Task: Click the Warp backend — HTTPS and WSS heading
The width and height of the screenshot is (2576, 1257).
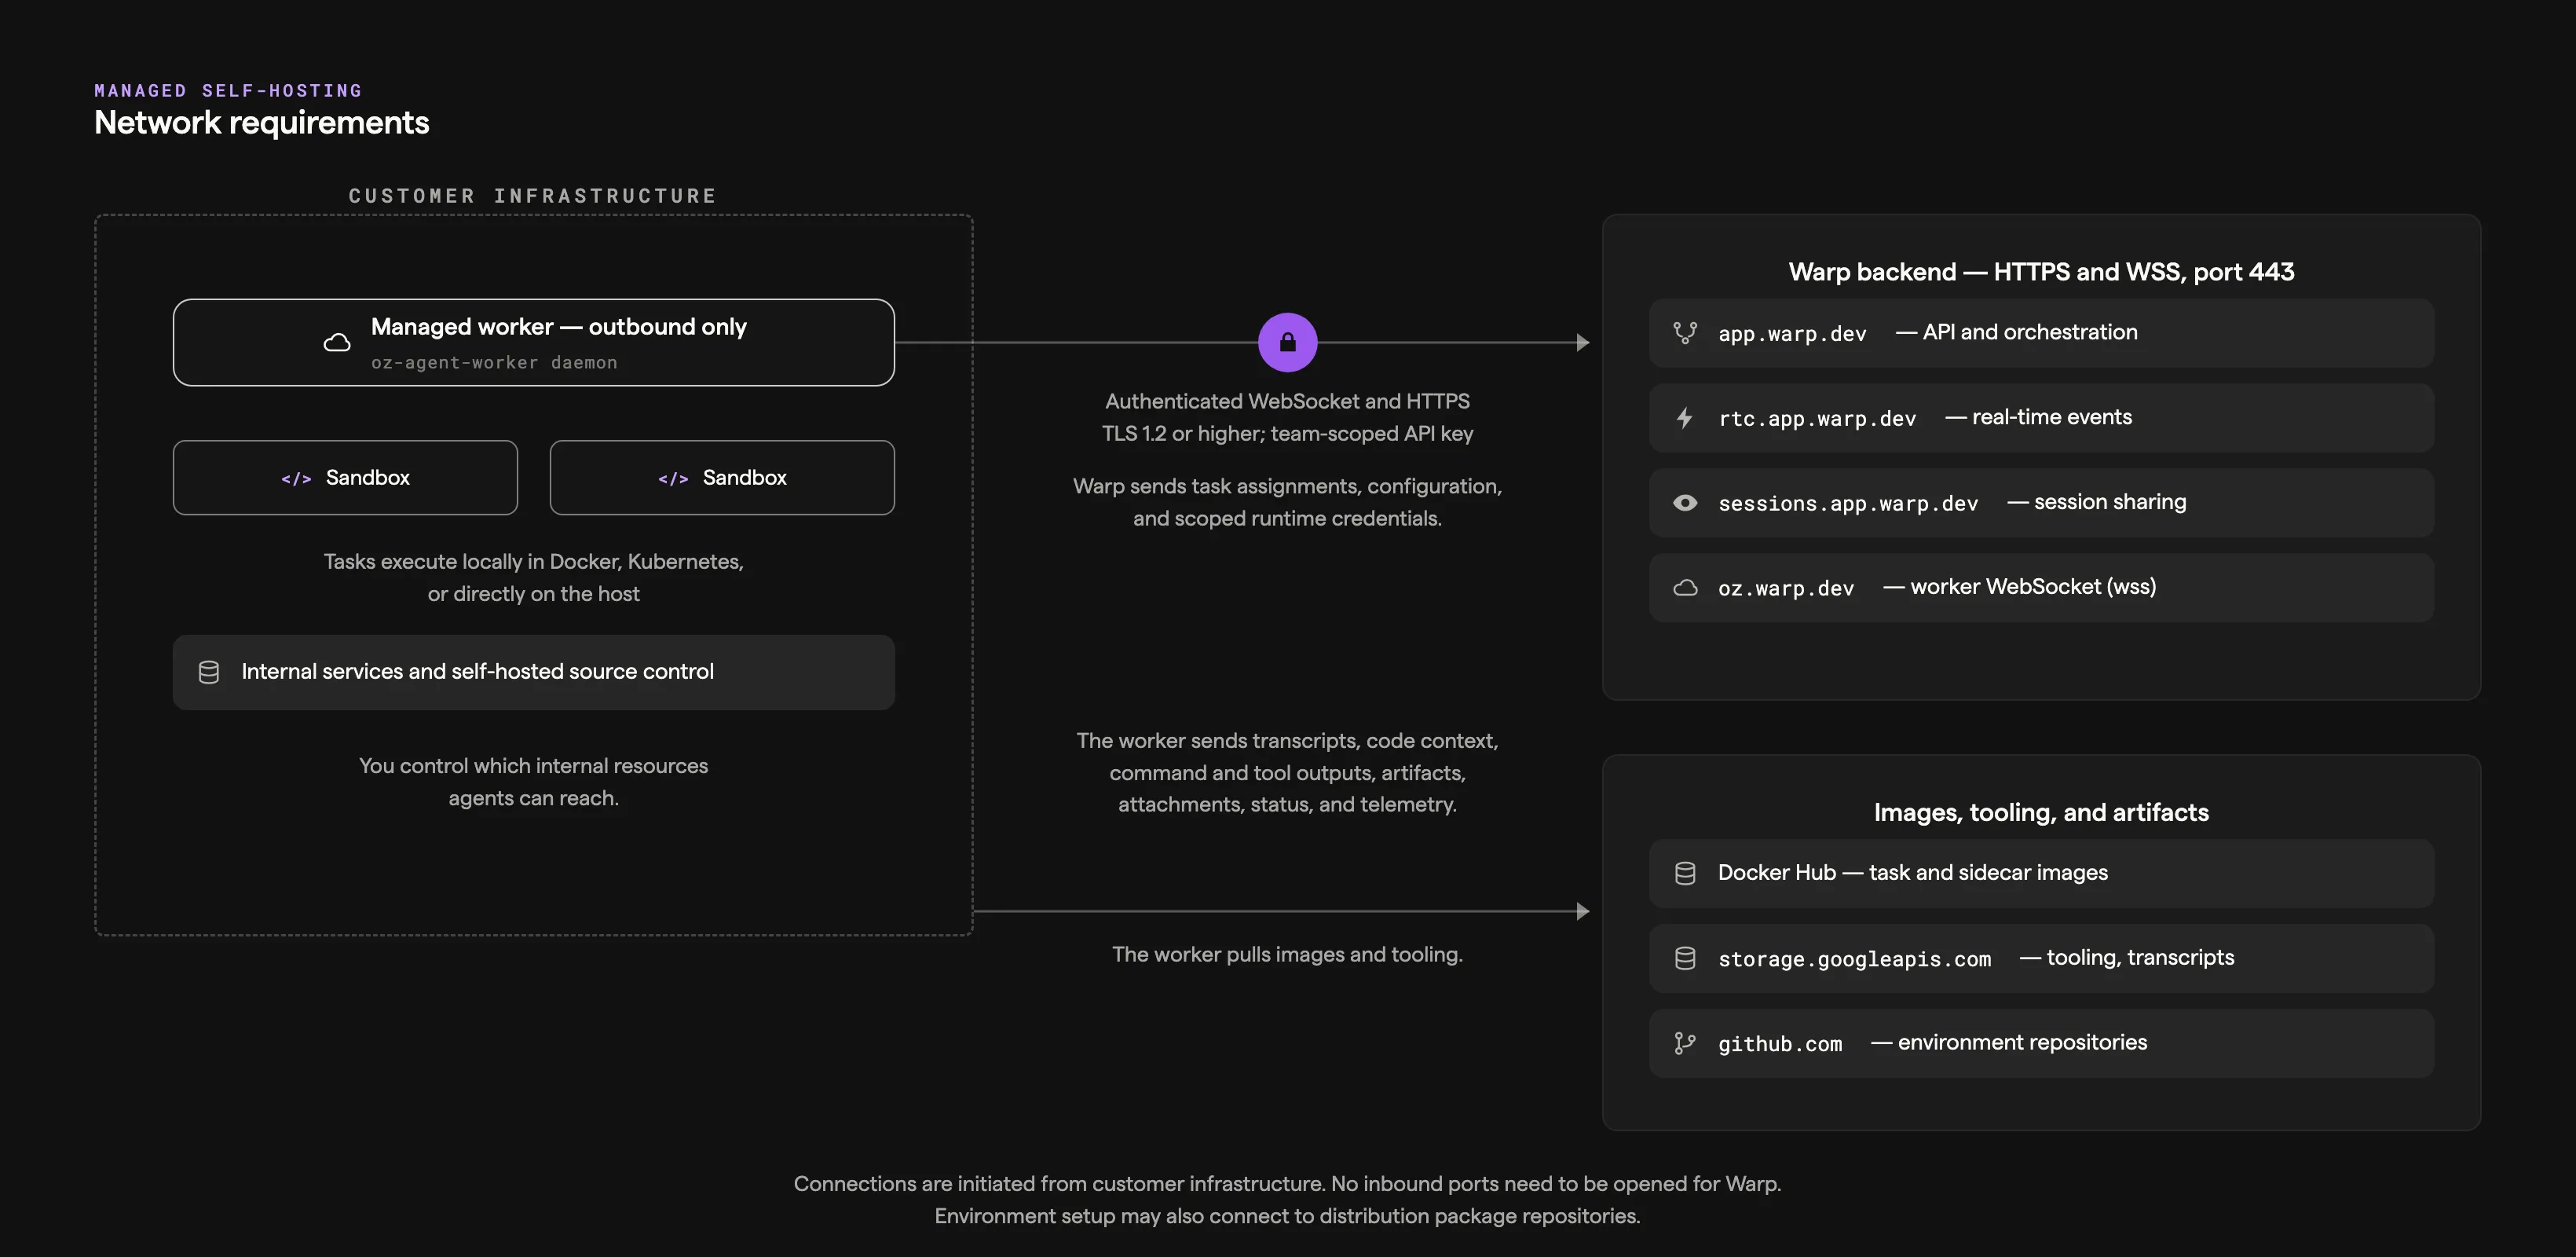Action: click(x=2041, y=272)
